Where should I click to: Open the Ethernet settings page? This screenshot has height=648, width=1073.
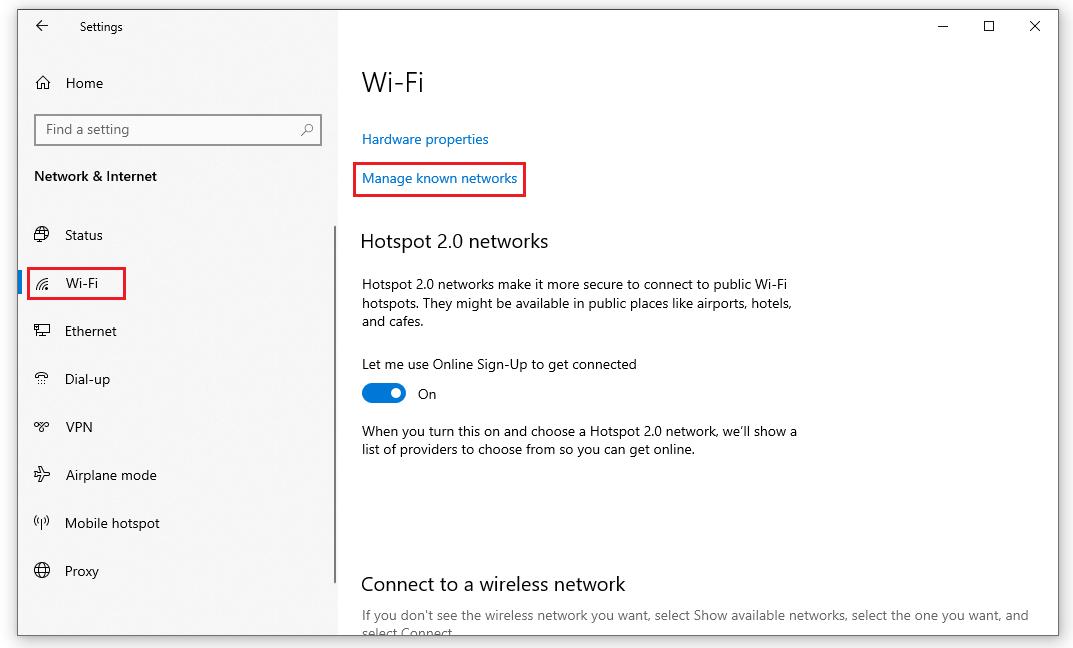coord(90,331)
